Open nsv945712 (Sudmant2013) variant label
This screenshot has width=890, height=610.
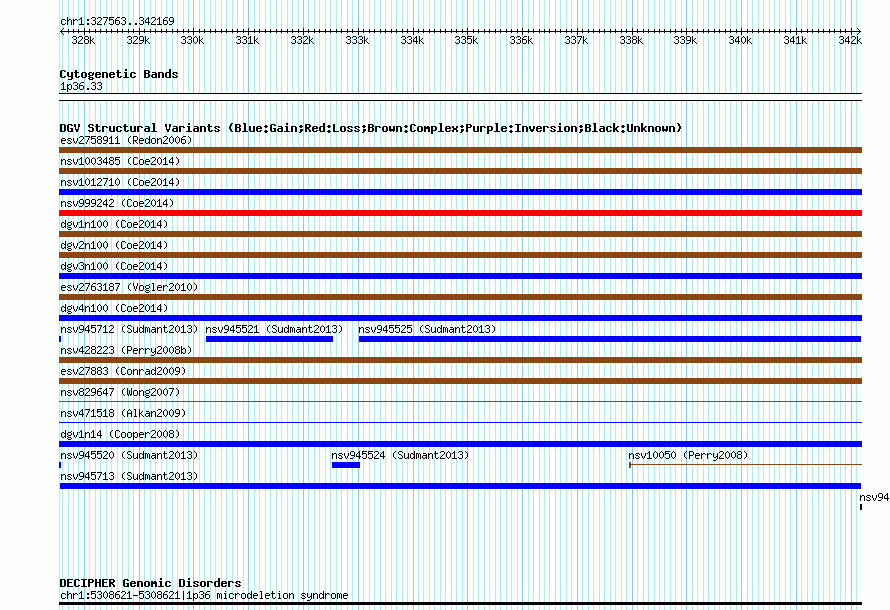(x=129, y=329)
